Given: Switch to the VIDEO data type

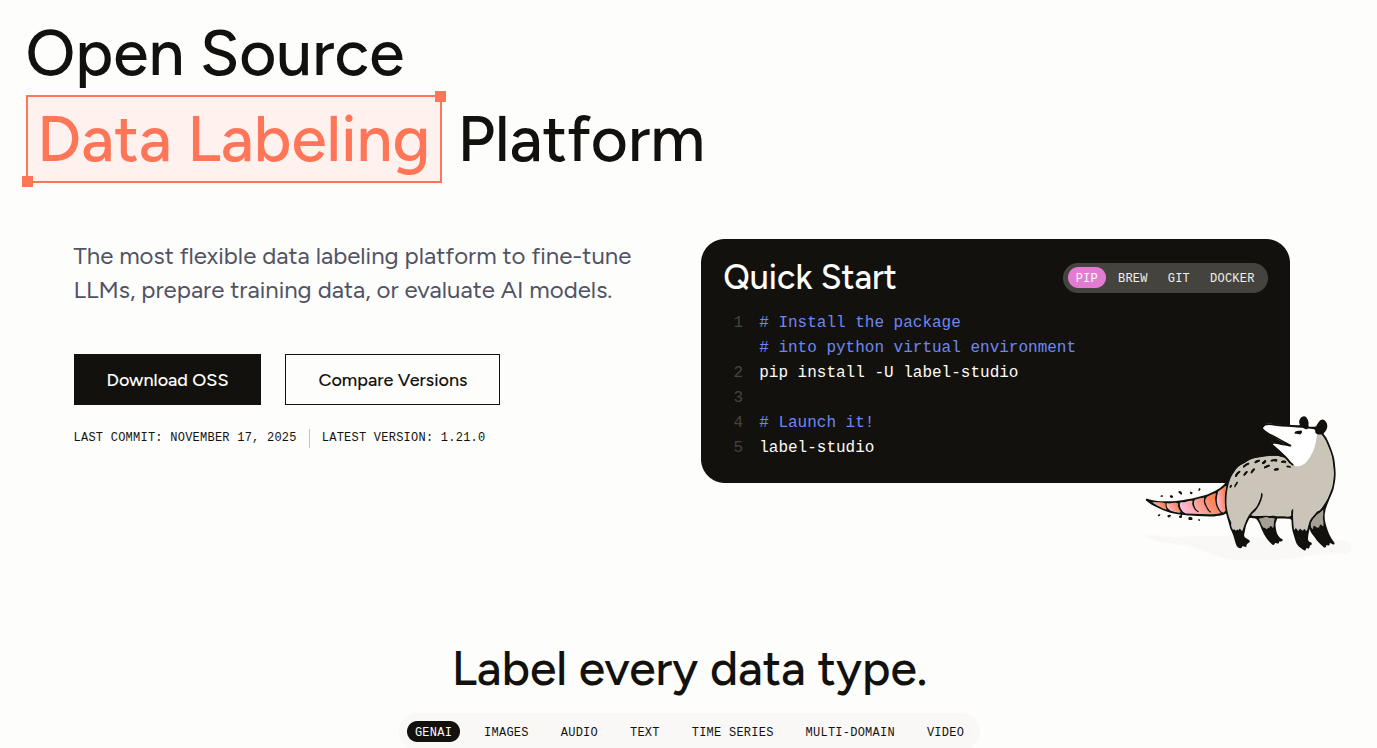Looking at the screenshot, I should pyautogui.click(x=945, y=732).
